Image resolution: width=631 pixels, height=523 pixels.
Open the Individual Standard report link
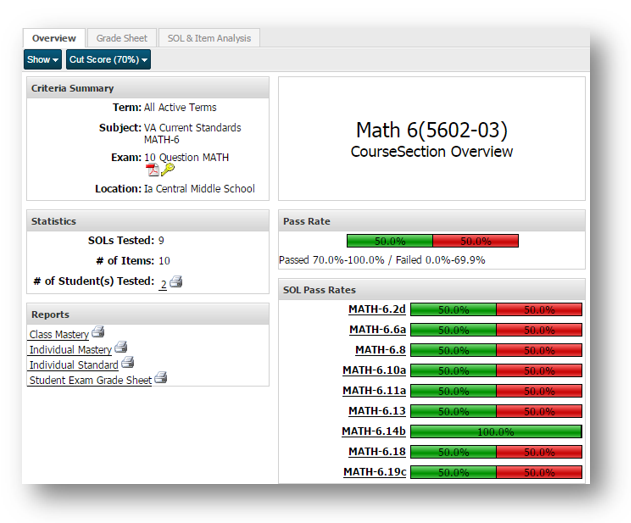click(74, 365)
